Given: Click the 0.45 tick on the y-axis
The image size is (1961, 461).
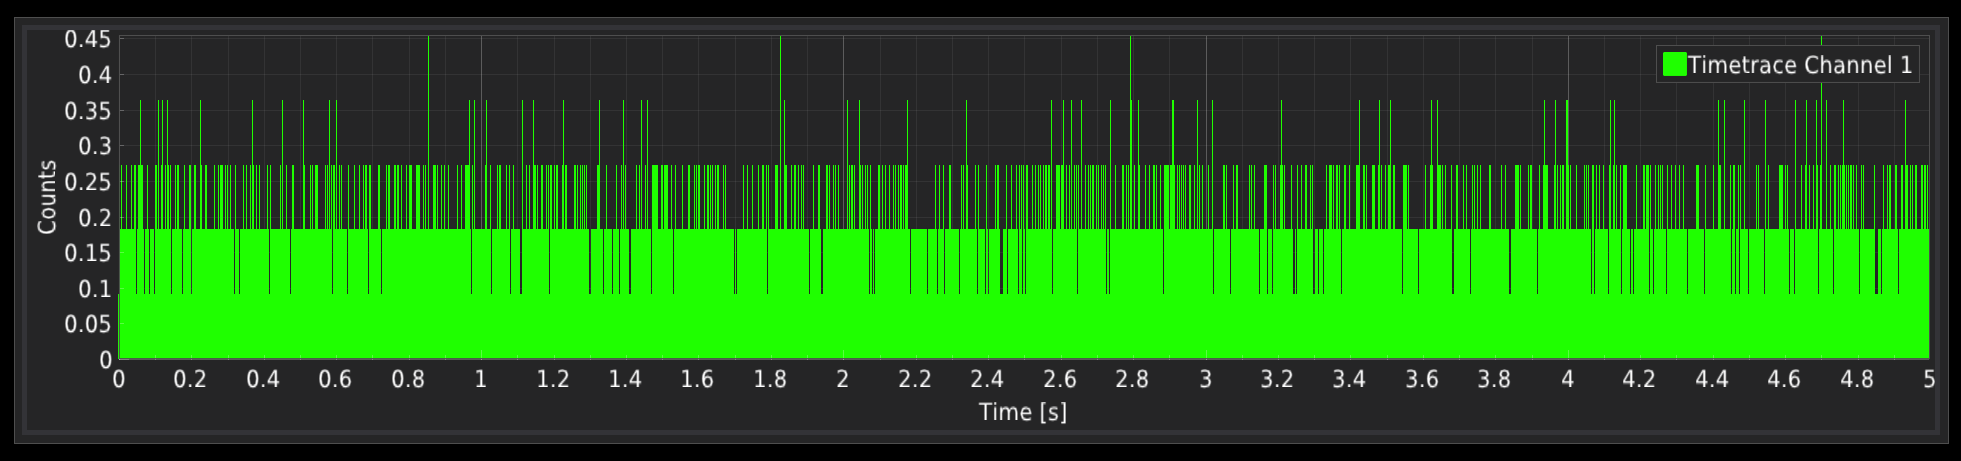Looking at the screenshot, I should point(87,39).
